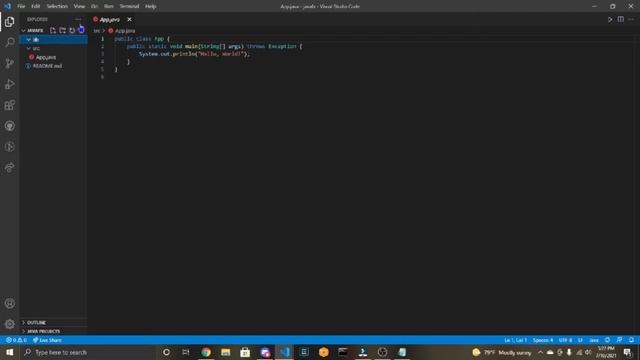Expand the Java Projects section
Screen dimensions: 640x360
click(53, 331)
